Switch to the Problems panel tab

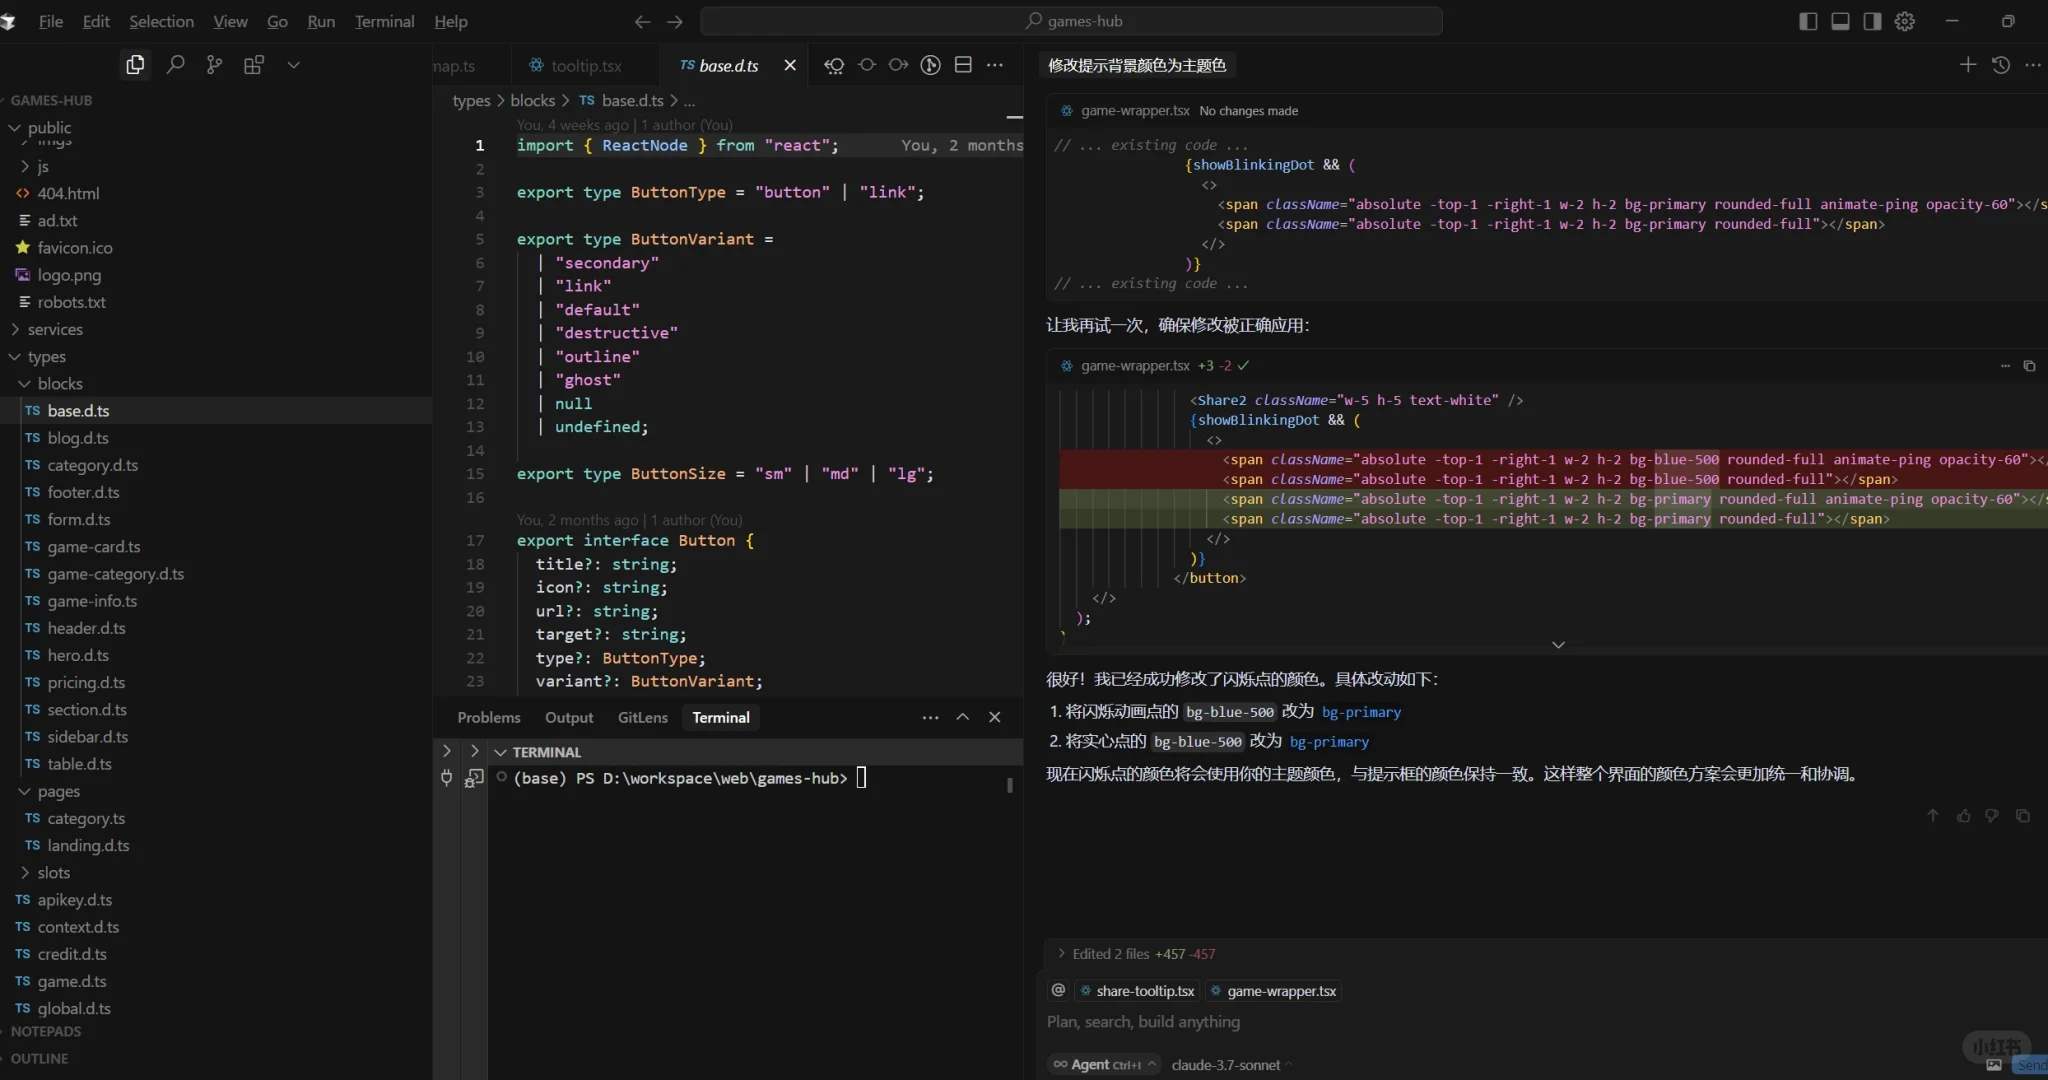[x=488, y=717]
